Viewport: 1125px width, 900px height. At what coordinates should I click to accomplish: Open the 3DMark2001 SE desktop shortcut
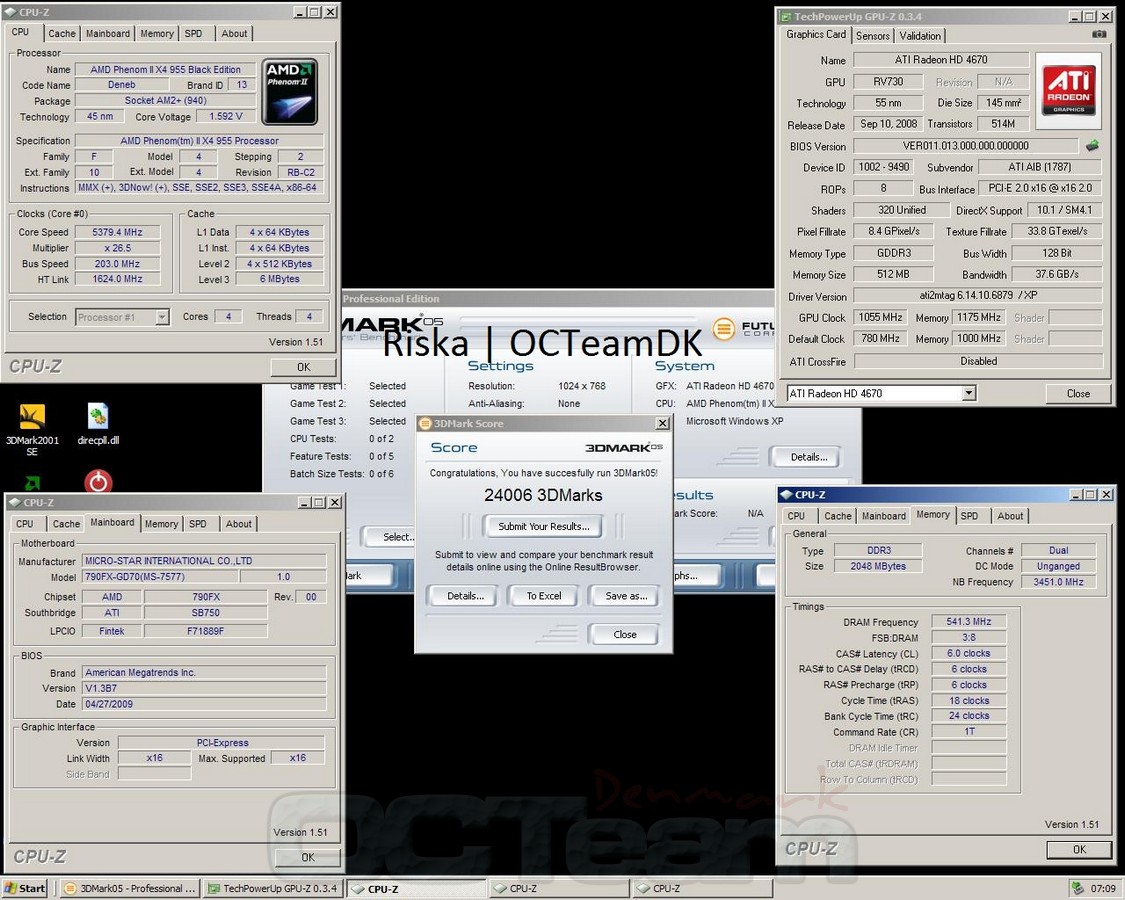(x=32, y=429)
